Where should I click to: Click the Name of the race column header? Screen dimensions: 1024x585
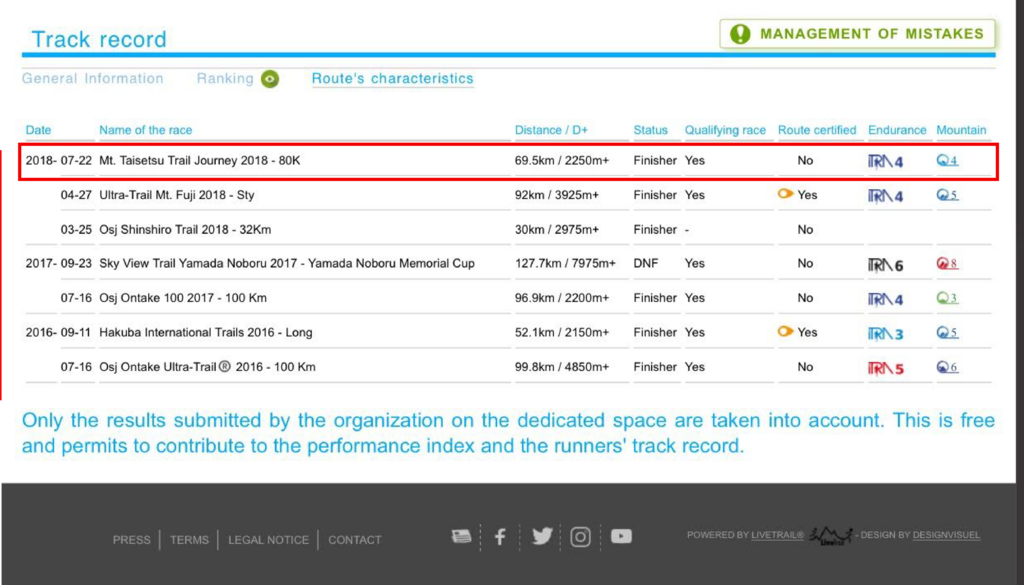pos(146,130)
